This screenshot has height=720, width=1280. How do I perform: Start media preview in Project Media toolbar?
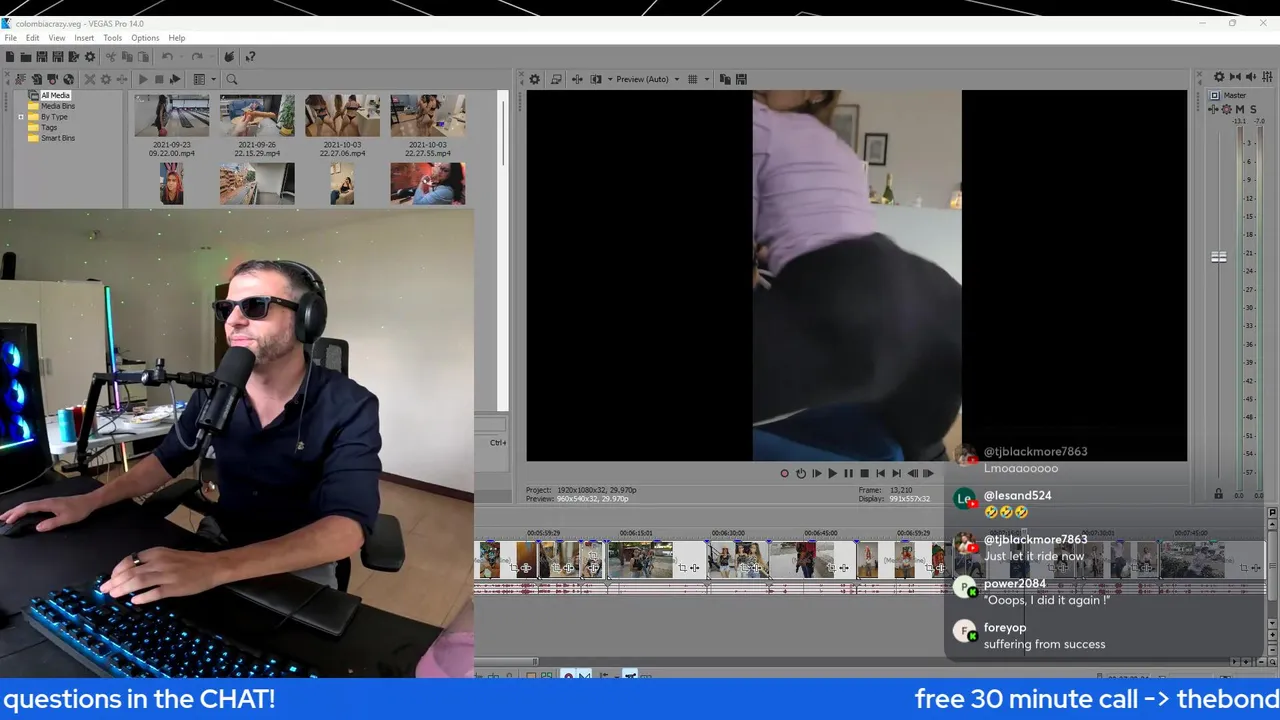pos(143,79)
